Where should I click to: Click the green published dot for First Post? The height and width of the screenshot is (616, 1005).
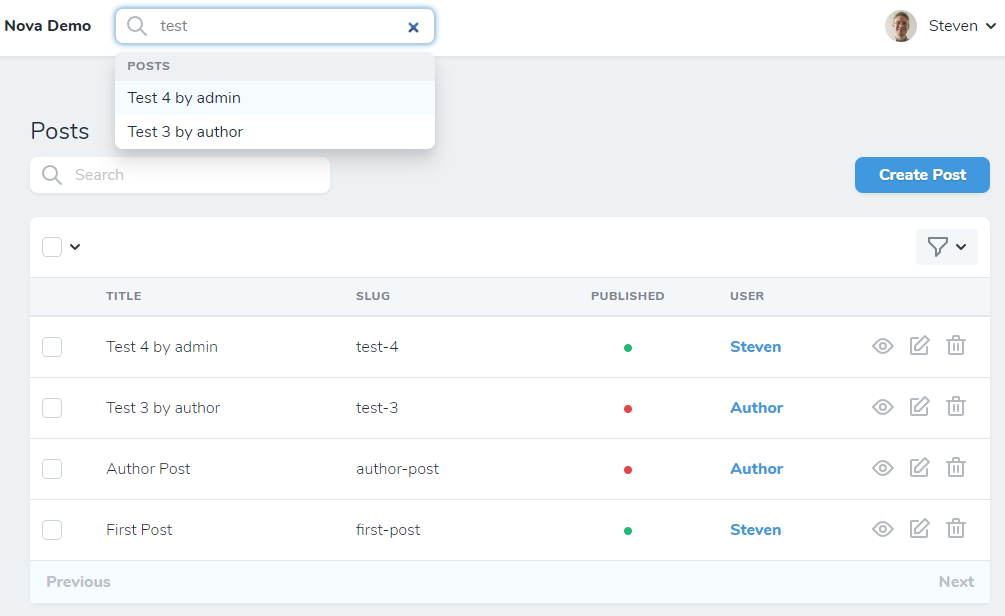click(628, 529)
